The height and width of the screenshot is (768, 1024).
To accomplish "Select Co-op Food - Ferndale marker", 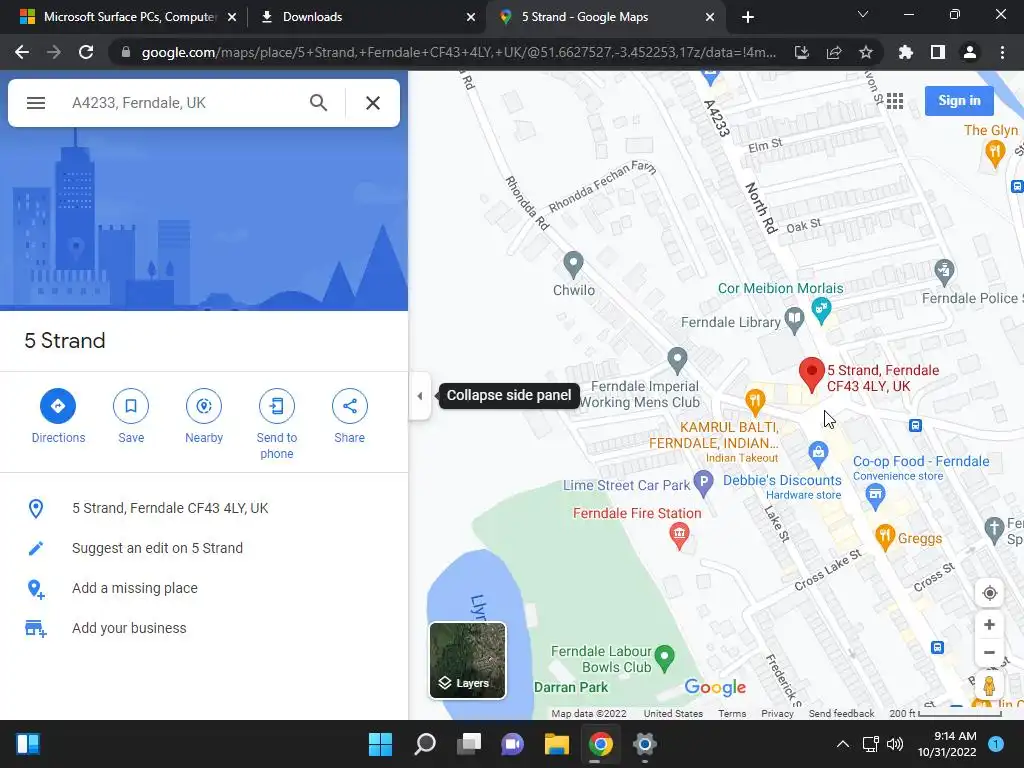I will 875,496.
